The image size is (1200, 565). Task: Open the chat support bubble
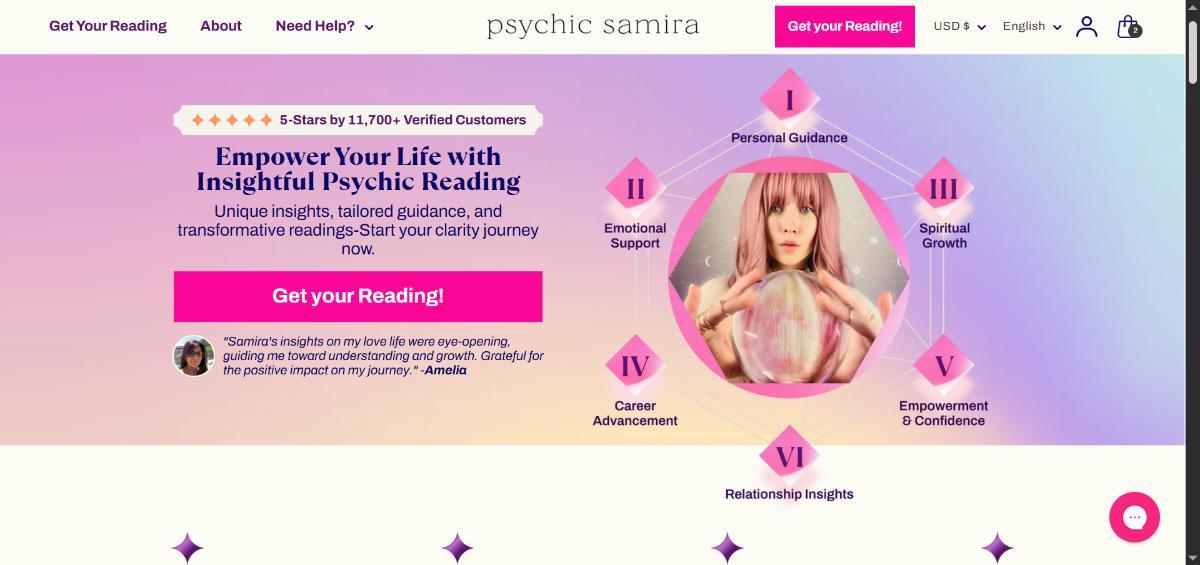point(1134,517)
